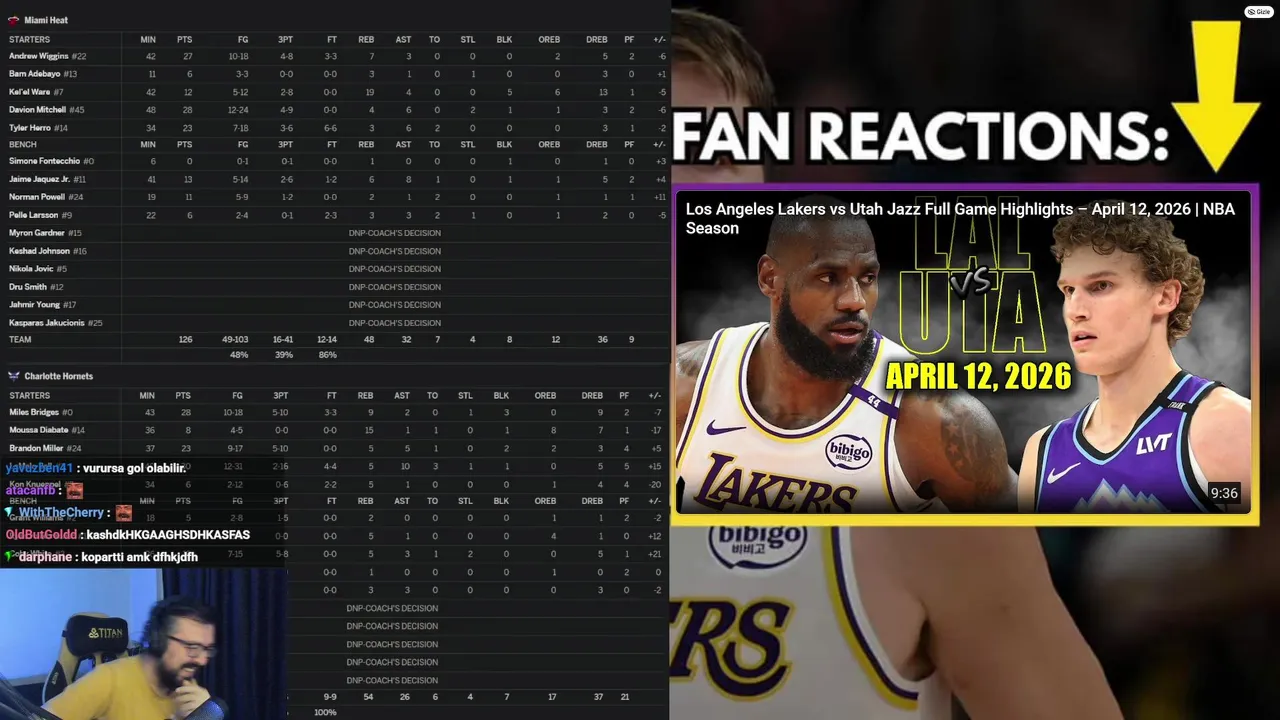The height and width of the screenshot is (720, 1280).
Task: Click the emote in WithTheCherry's chat message
Action: pyautogui.click(x=123, y=513)
